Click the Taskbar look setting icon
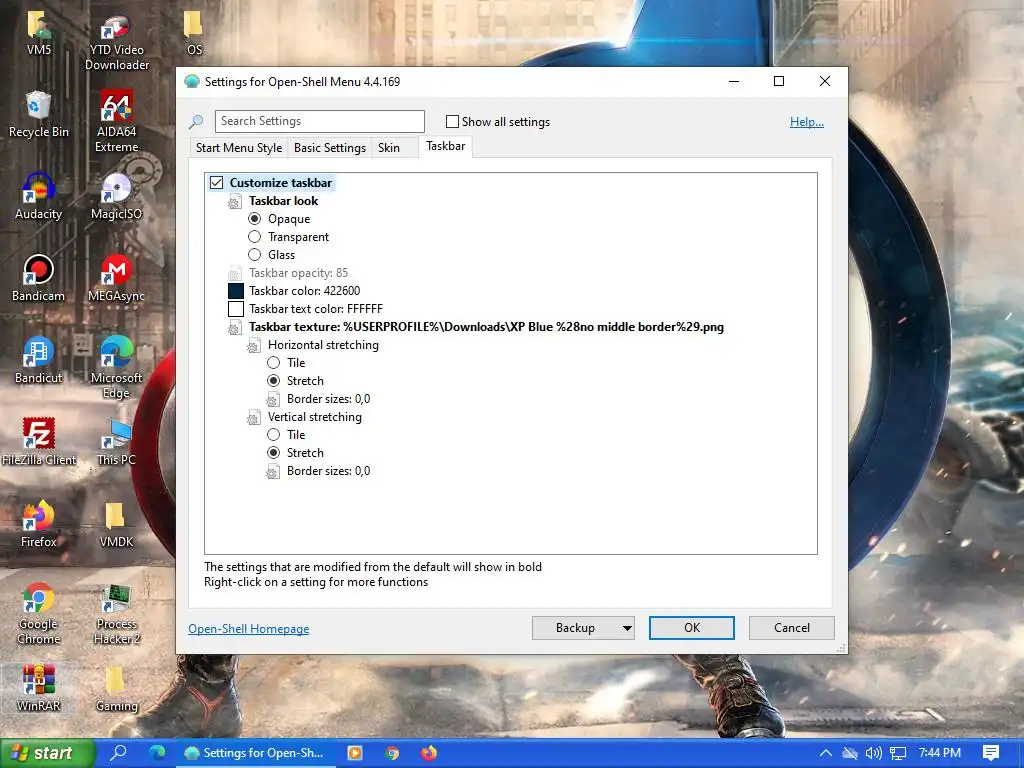The image size is (1024, 768). [235, 202]
